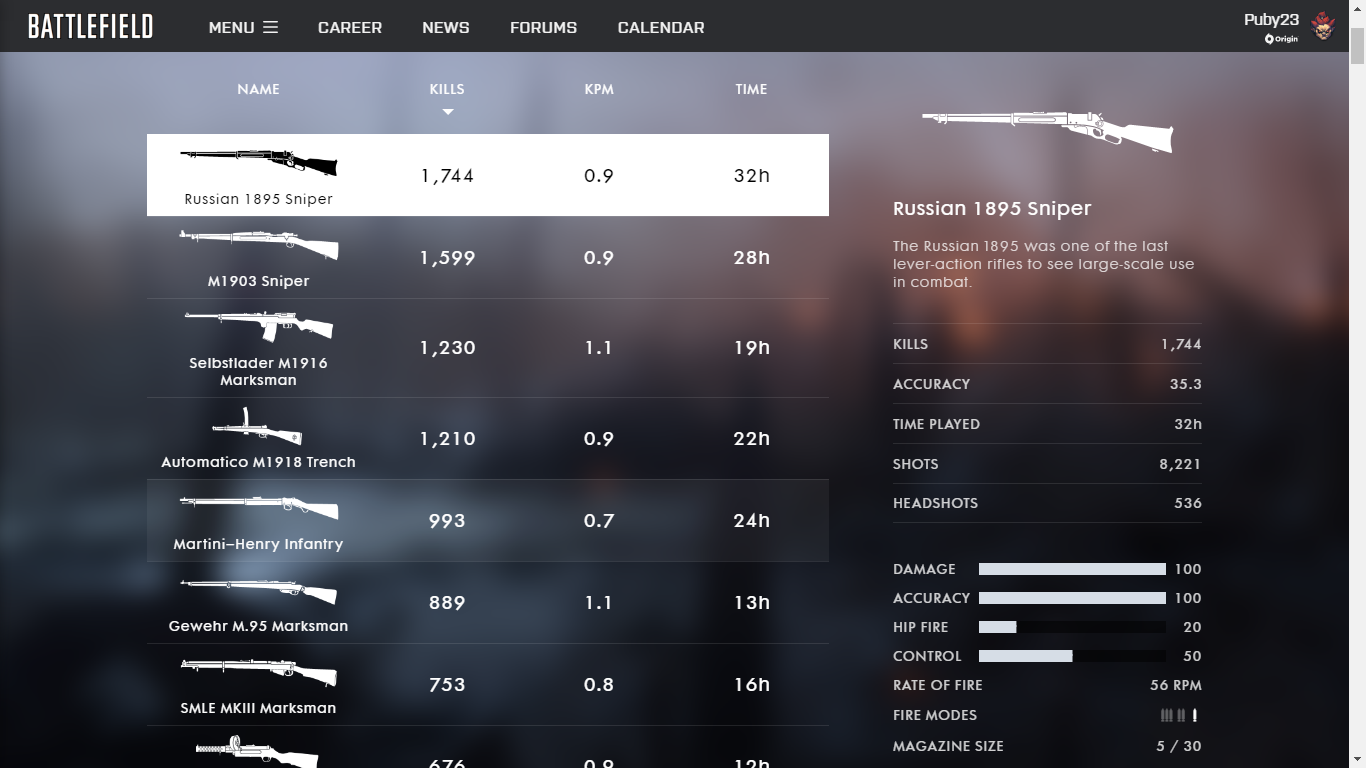This screenshot has height=768, width=1366.
Task: Click the Automatico M1918 Trench name label
Action: point(258,462)
